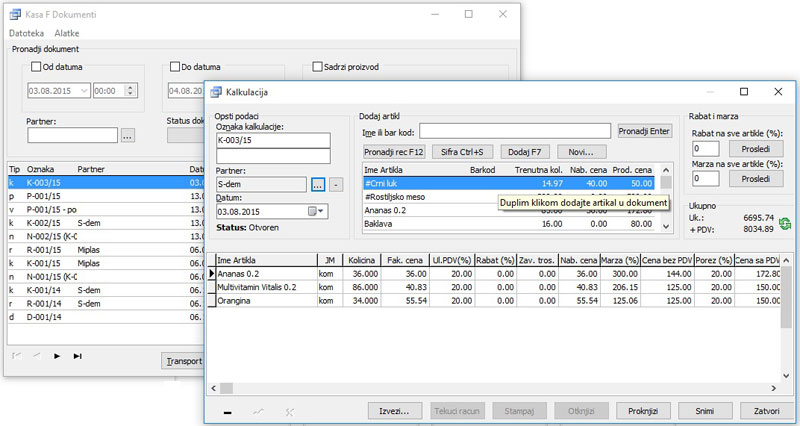Select the Baklava article row
800x426 pixels.
click(x=509, y=223)
